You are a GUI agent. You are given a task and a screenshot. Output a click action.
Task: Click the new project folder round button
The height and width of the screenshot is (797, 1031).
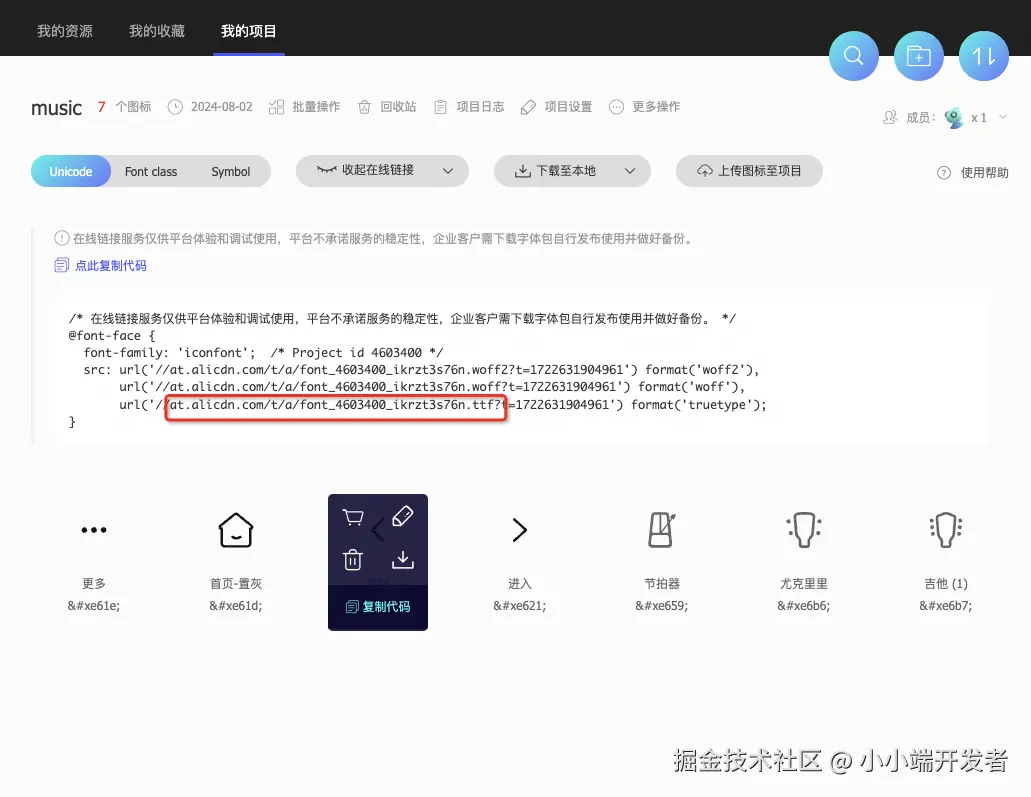[919, 56]
